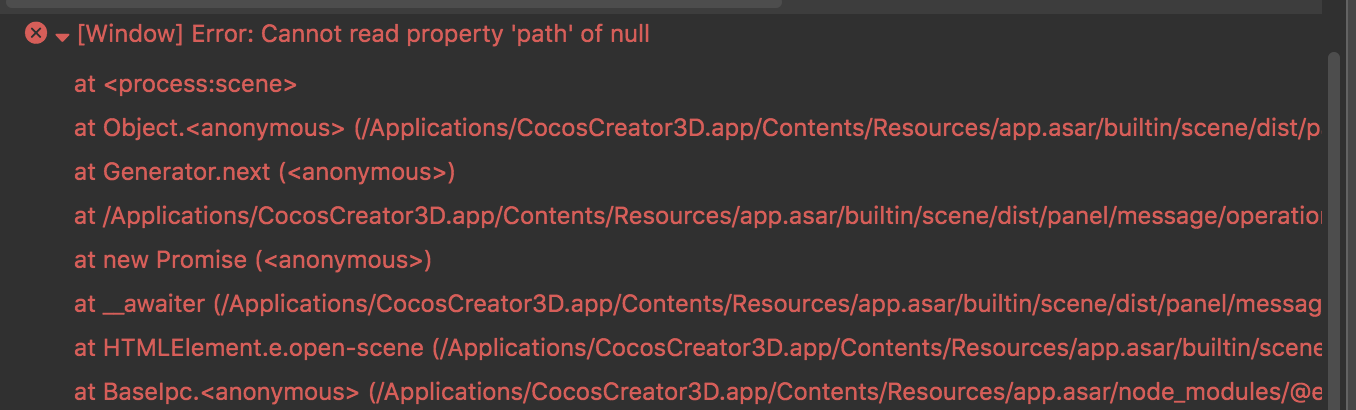
Task: Open file path in the open-scene frame
Action: coord(880,348)
